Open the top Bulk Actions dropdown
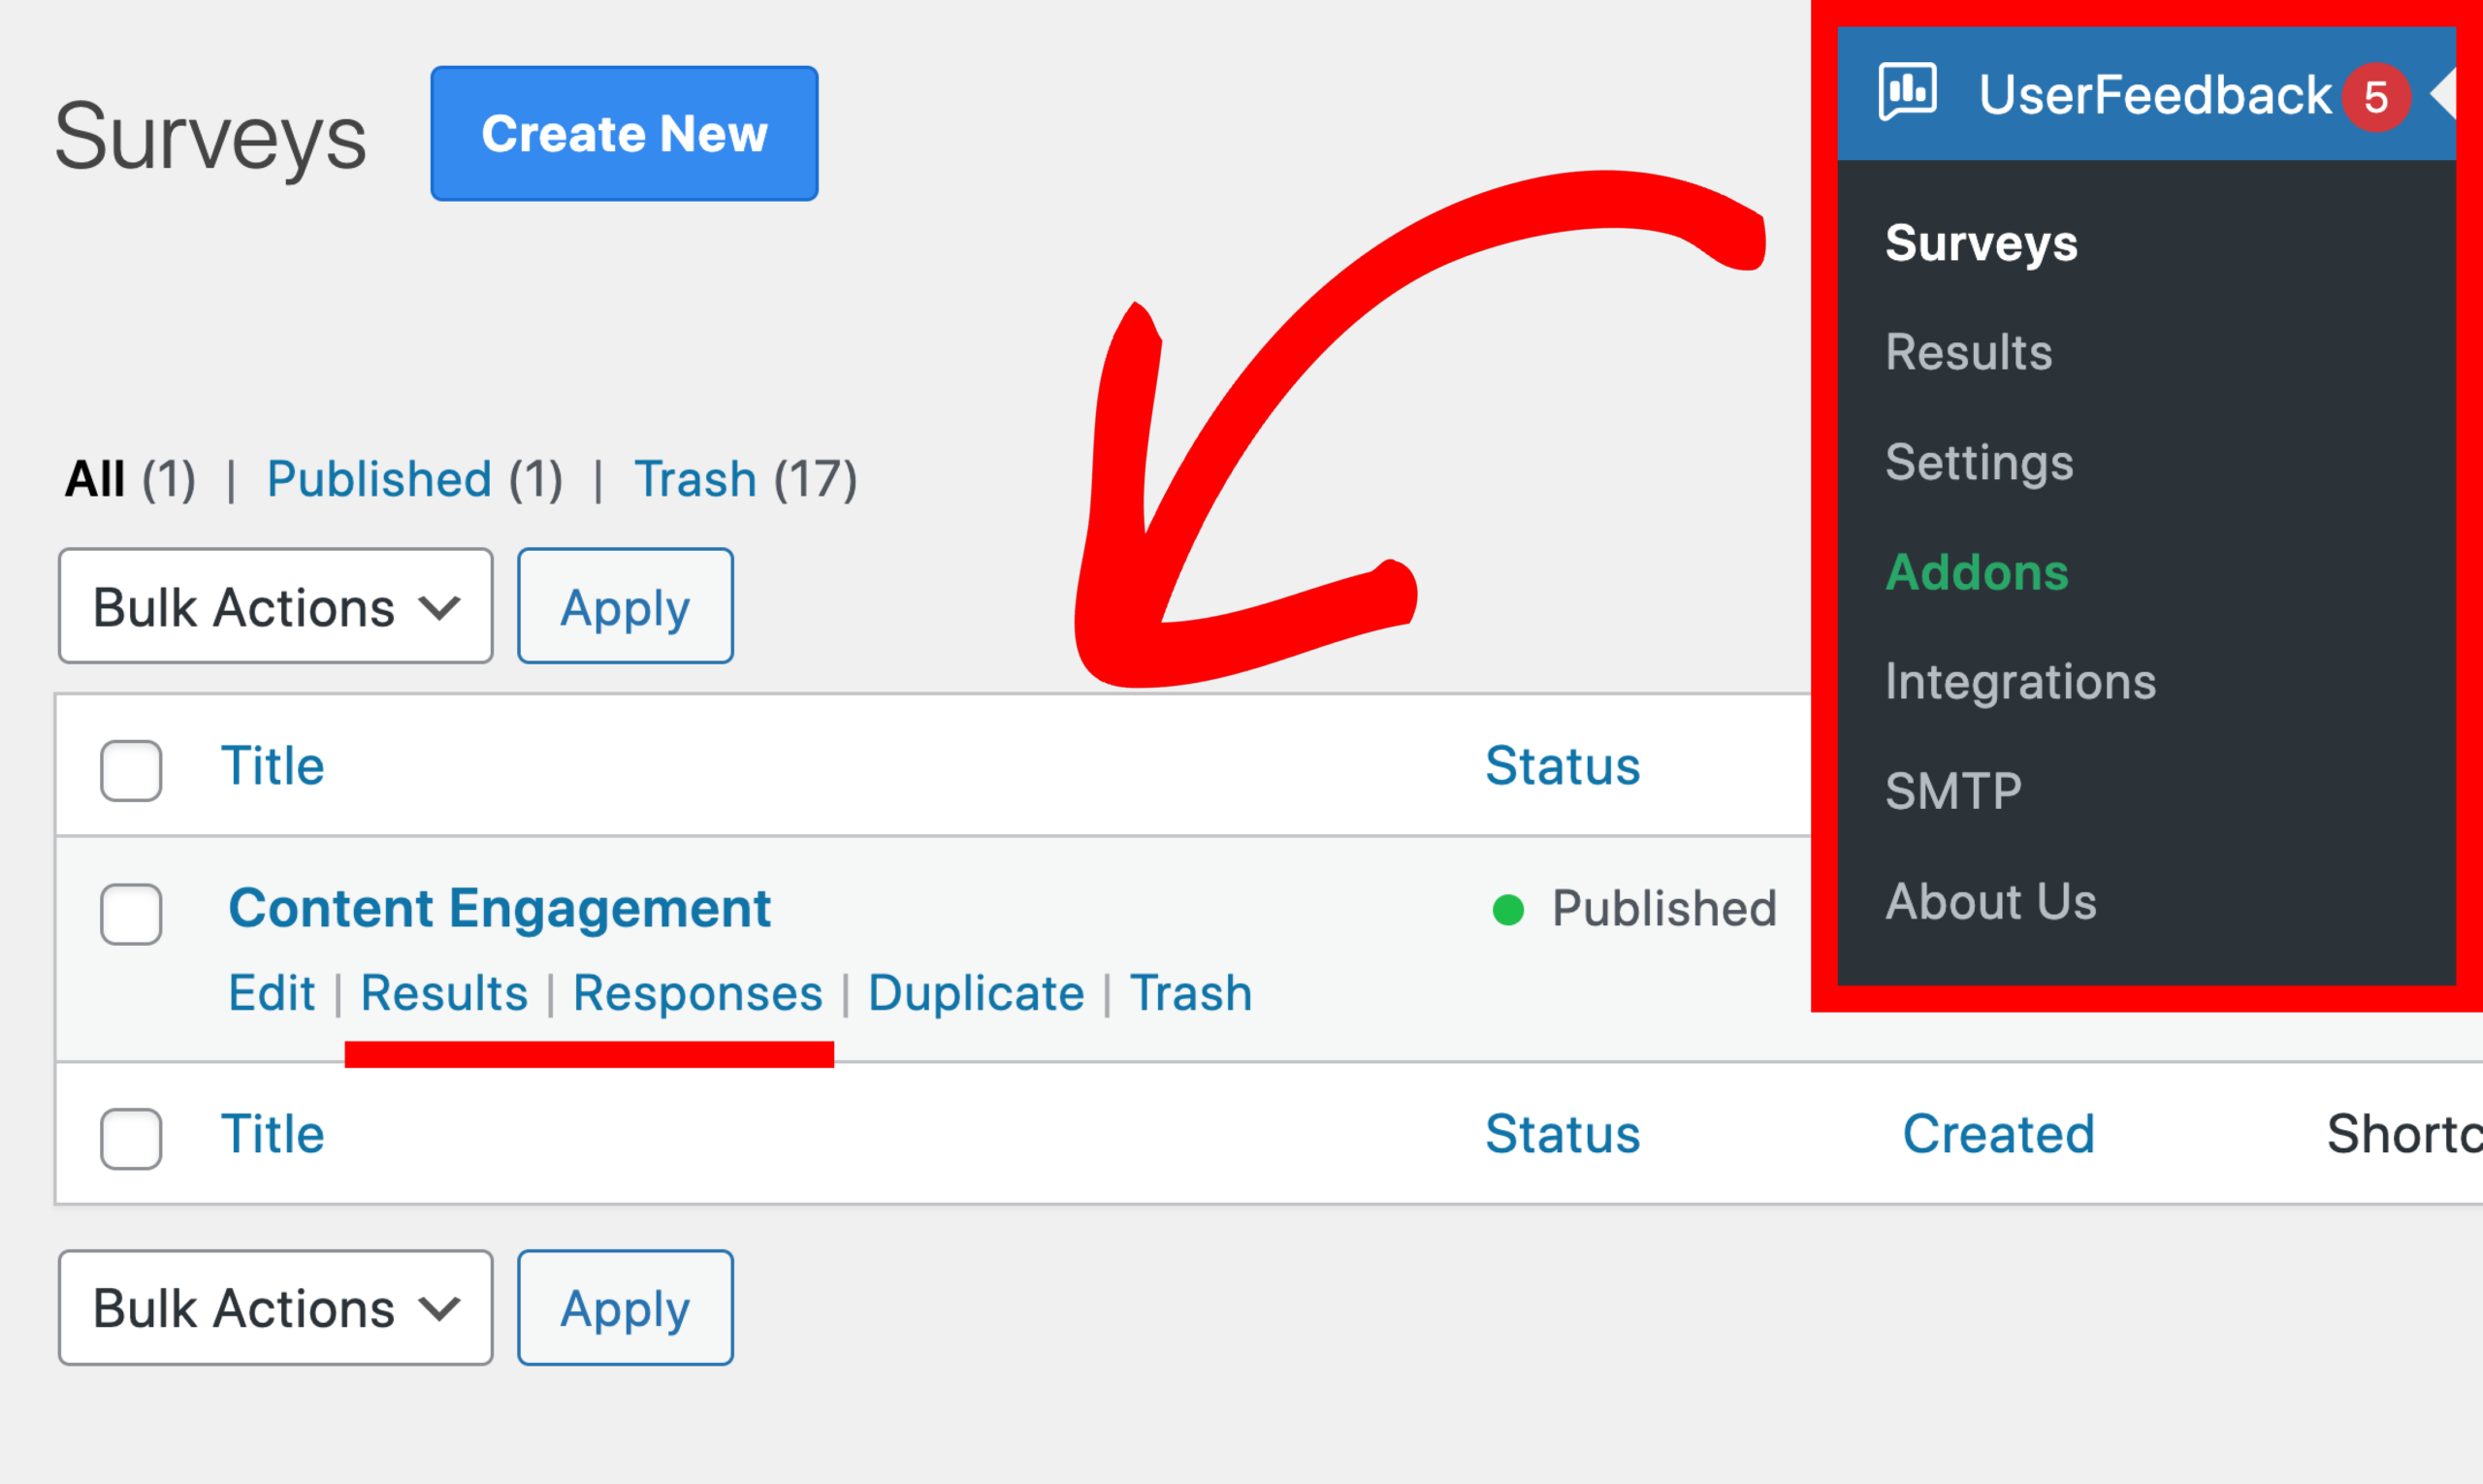Screen dimensions: 2483x1484 pyautogui.click(x=275, y=606)
